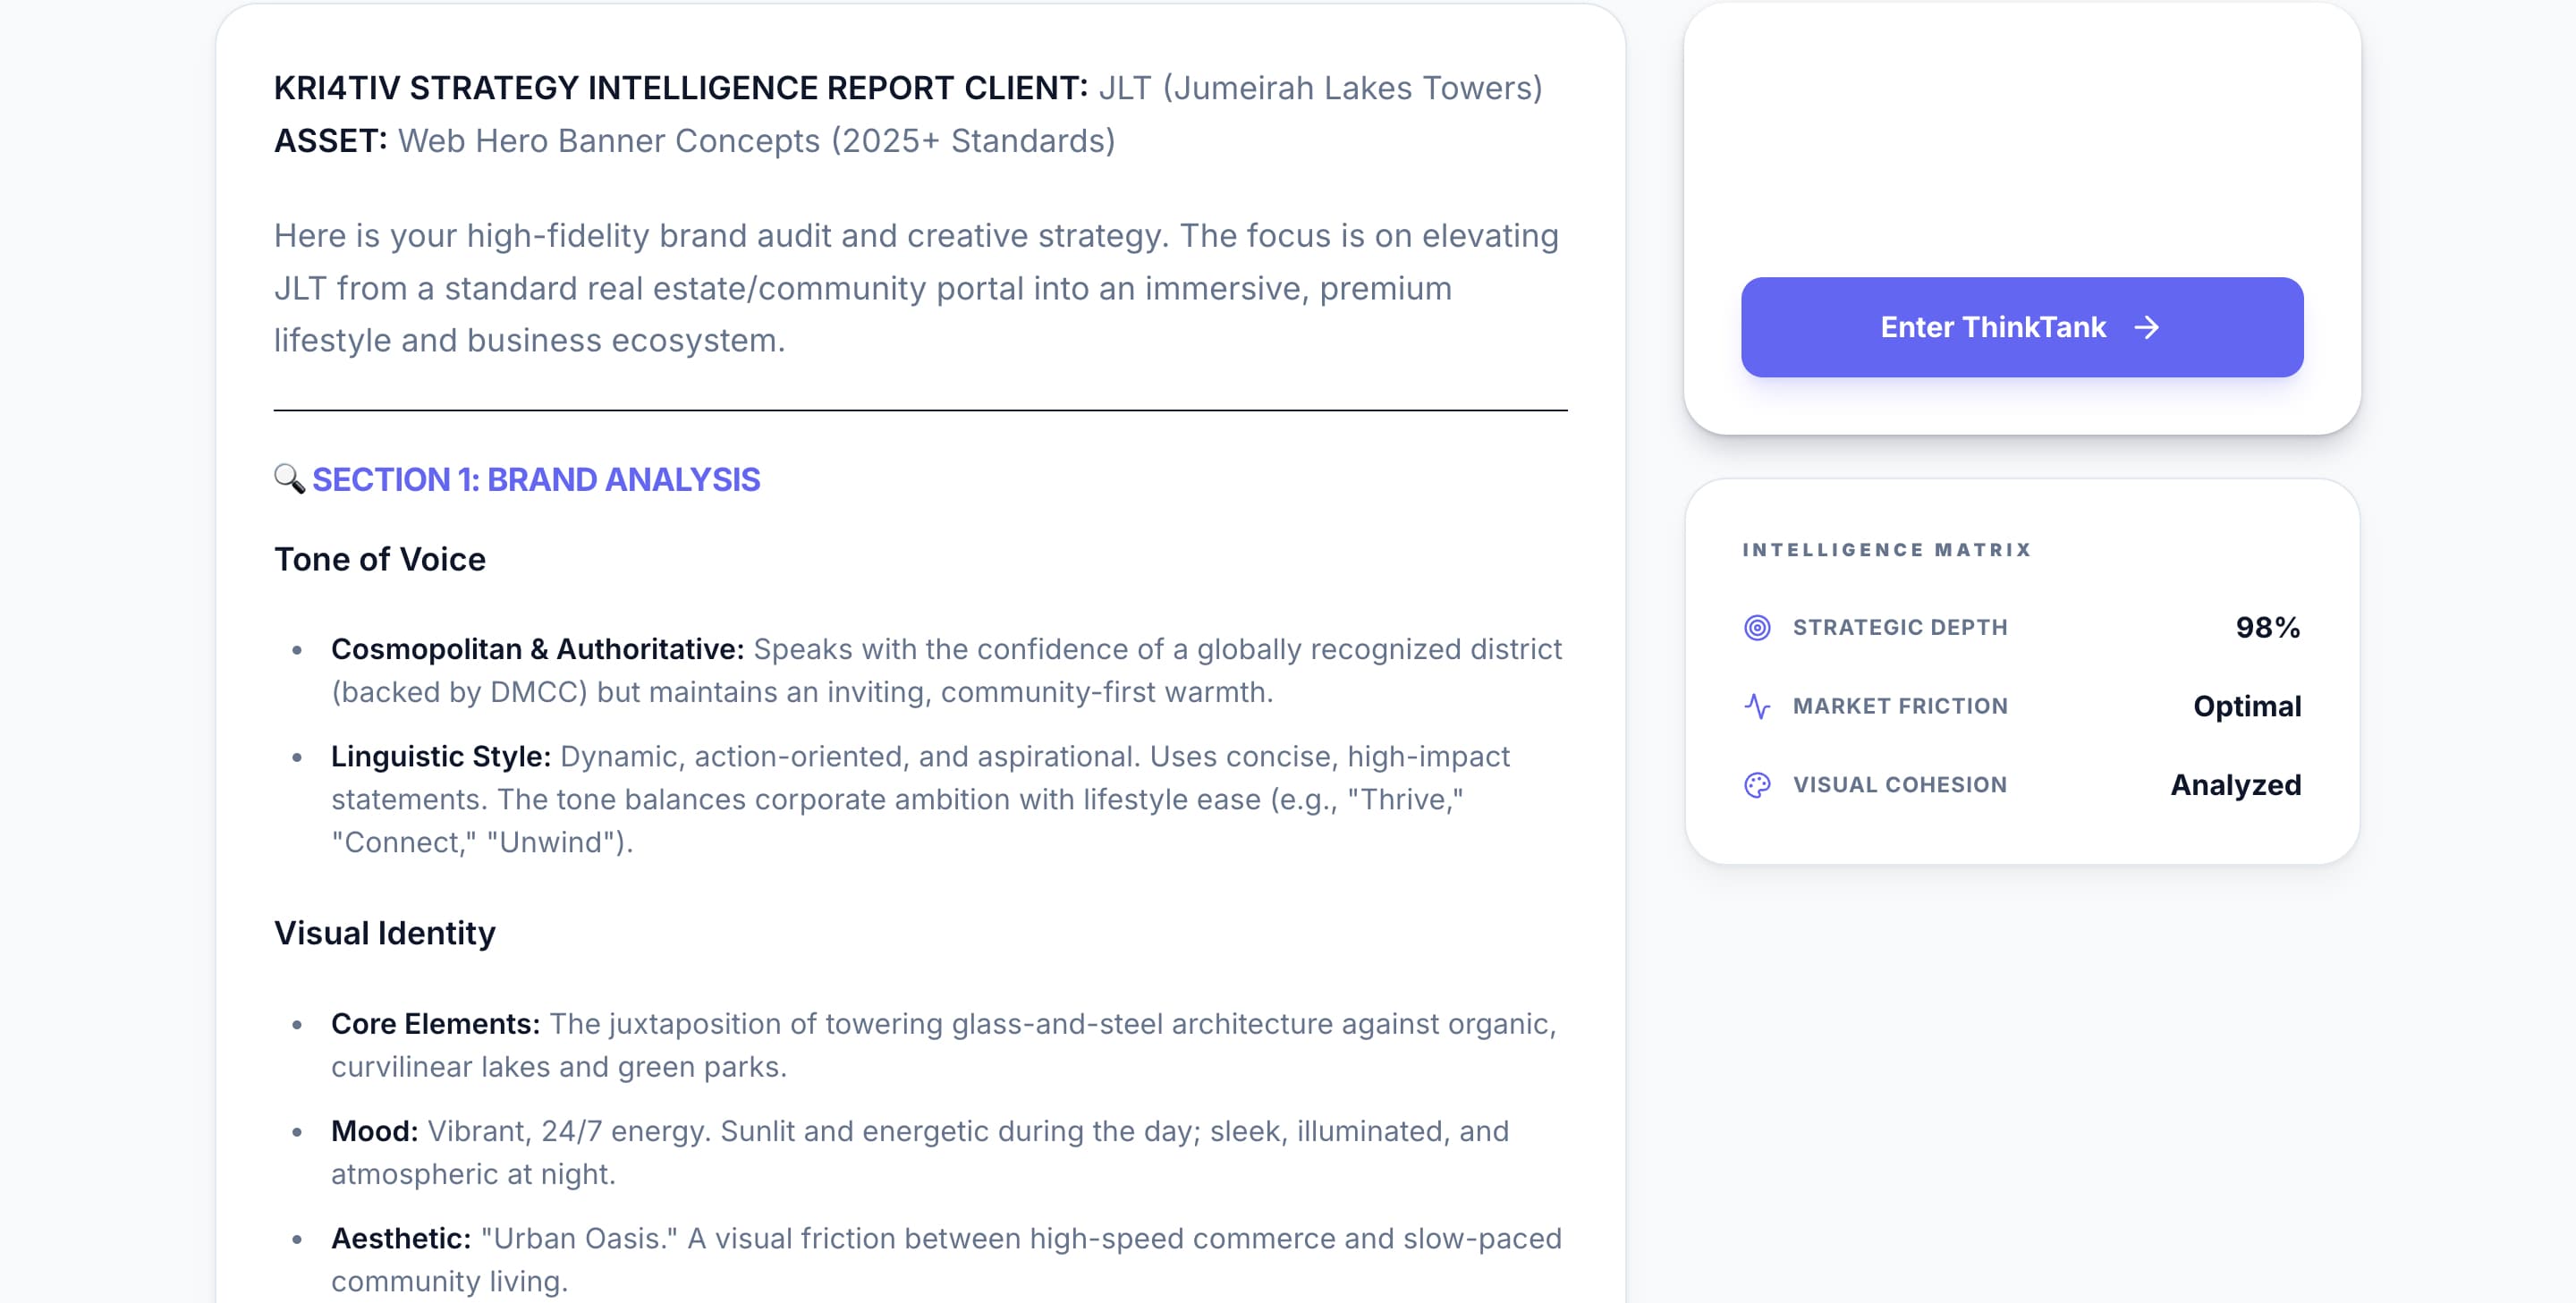Click the 98% Strategic Depth value
This screenshot has width=2576, height=1303.
coord(2266,627)
